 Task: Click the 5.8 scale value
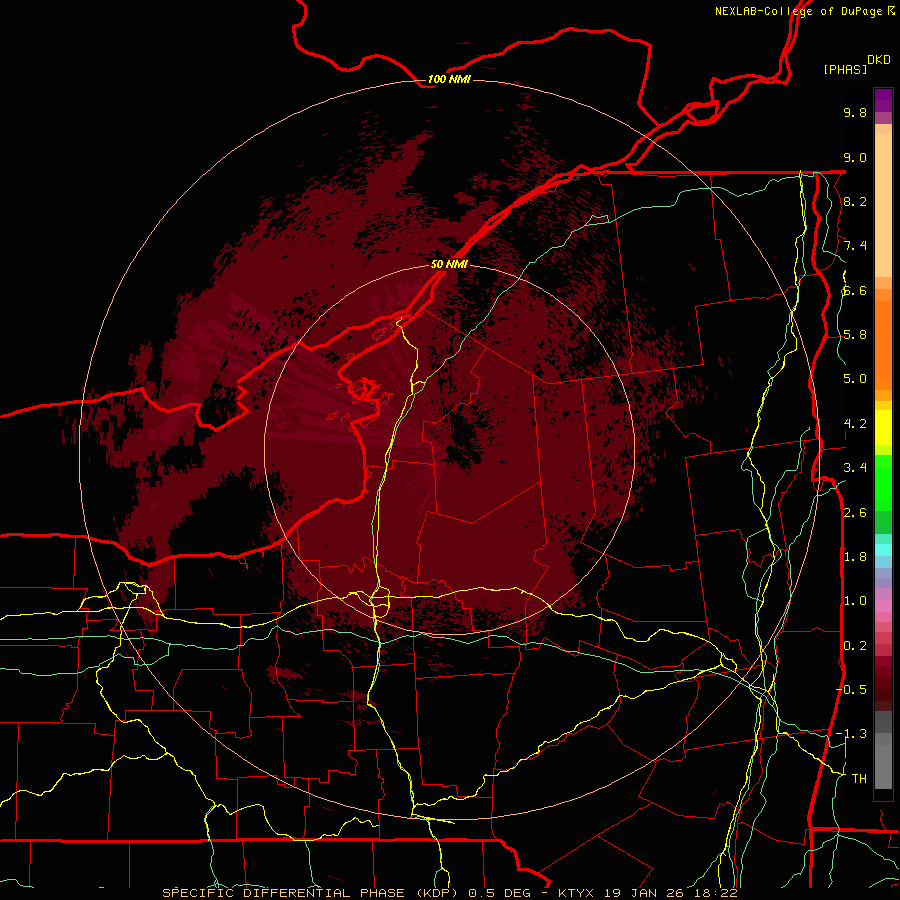(x=855, y=335)
